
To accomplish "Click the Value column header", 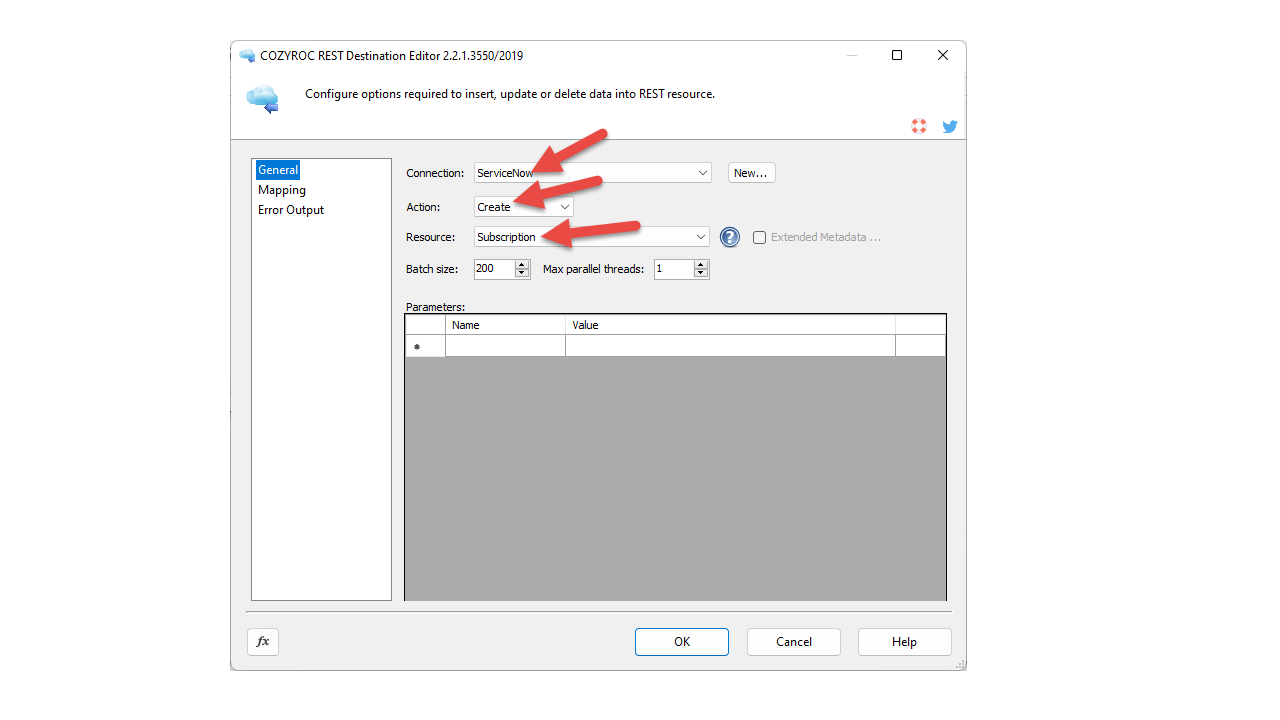I will [730, 325].
